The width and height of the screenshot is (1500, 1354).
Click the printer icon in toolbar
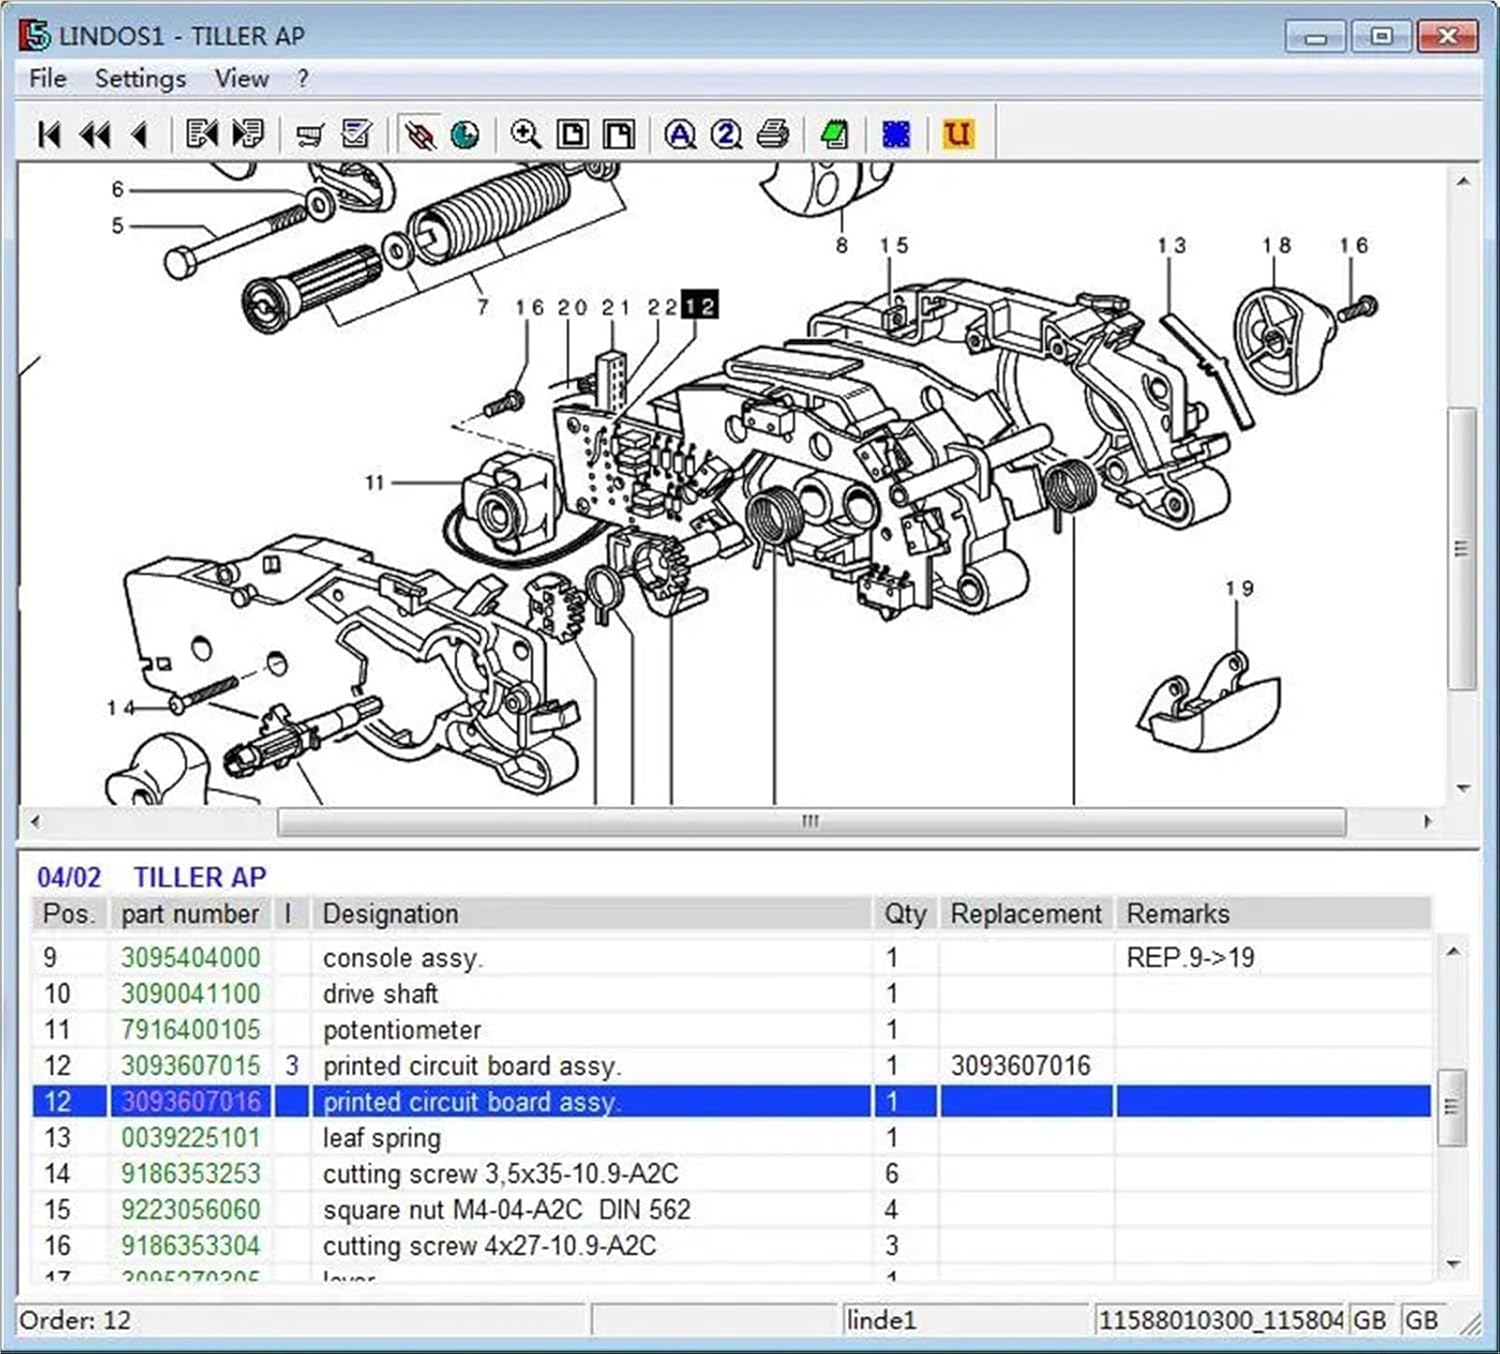773,134
